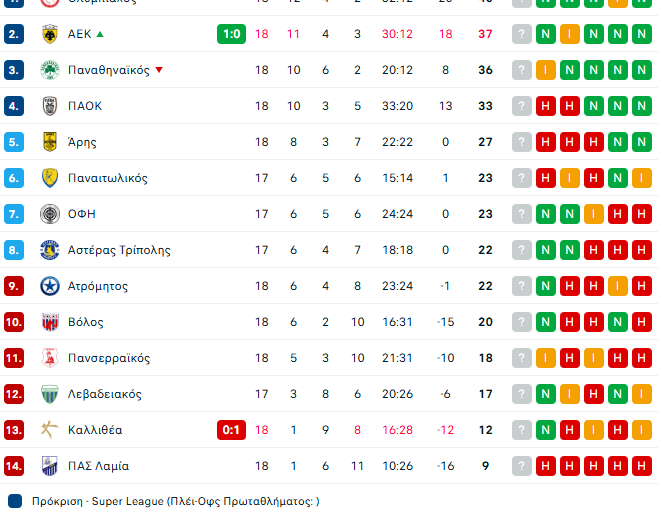
Task: Click the ΠΑΟΚ team crest
Action: [x=49, y=106]
